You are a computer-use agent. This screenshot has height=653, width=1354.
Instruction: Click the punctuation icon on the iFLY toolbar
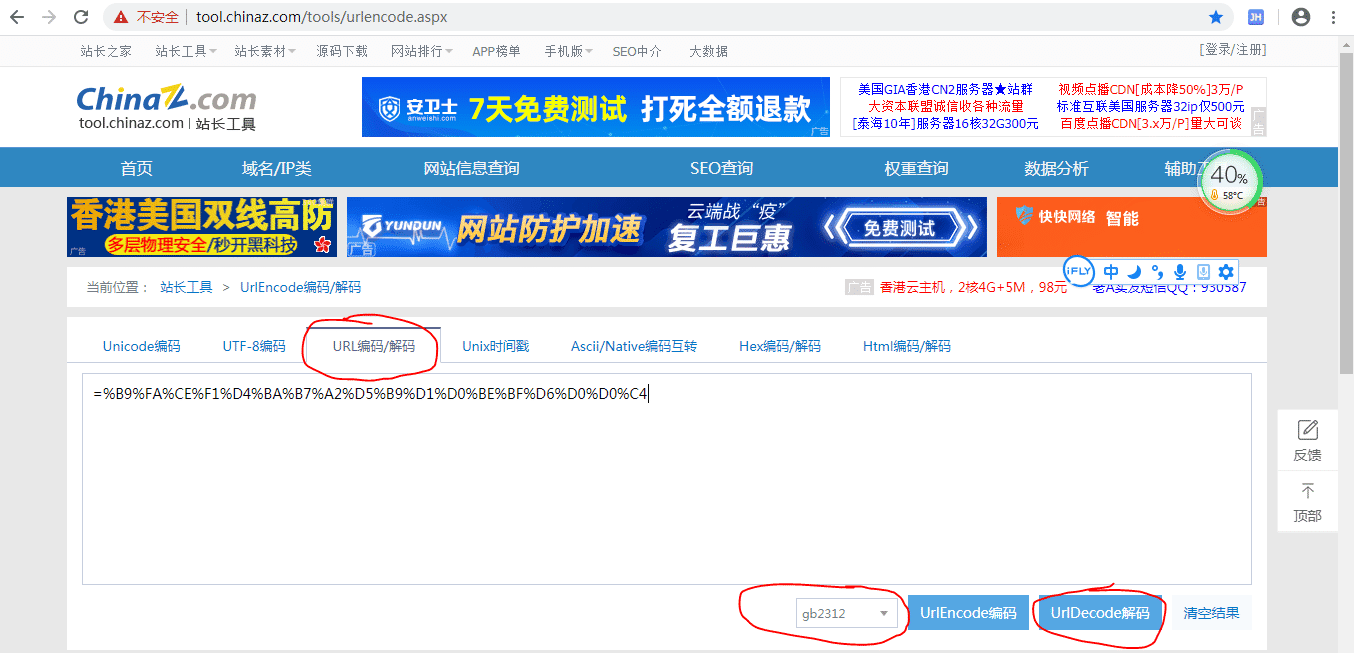click(1157, 271)
